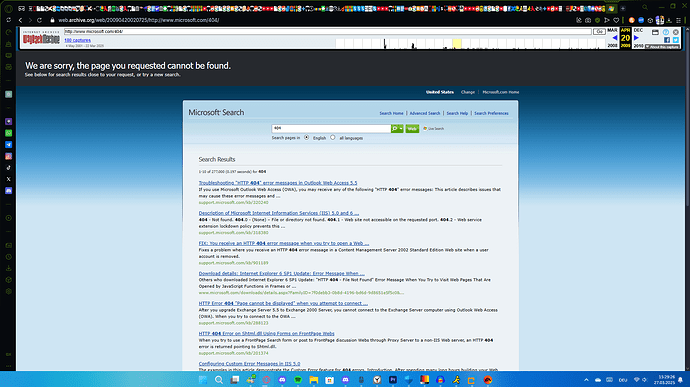Click a spike in the Wayback capture timeline
This screenshot has height=387, width=690.
(x=385, y=44)
